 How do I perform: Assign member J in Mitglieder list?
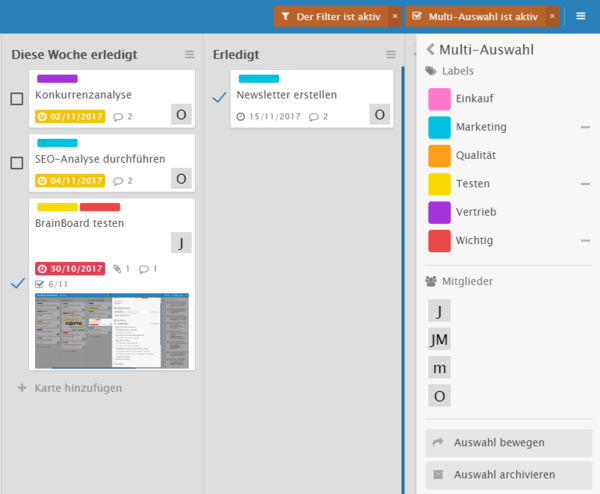[x=439, y=310]
